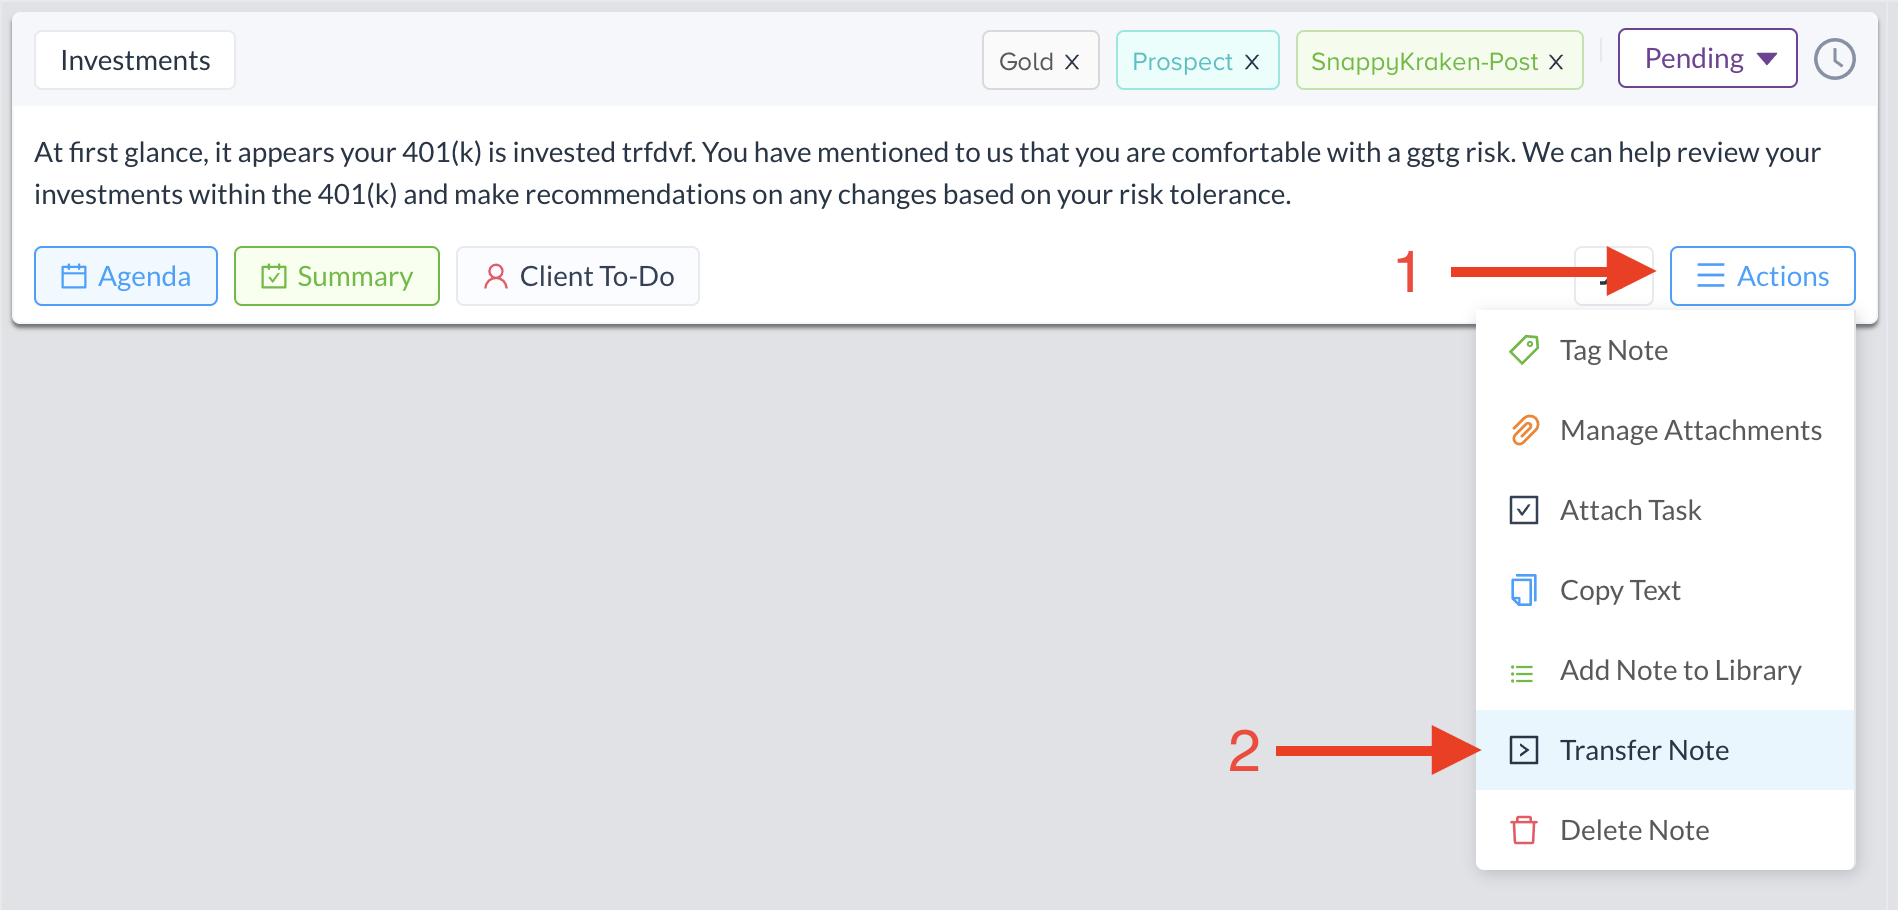The width and height of the screenshot is (1898, 910).
Task: Click the Investments title field
Action: 135,60
